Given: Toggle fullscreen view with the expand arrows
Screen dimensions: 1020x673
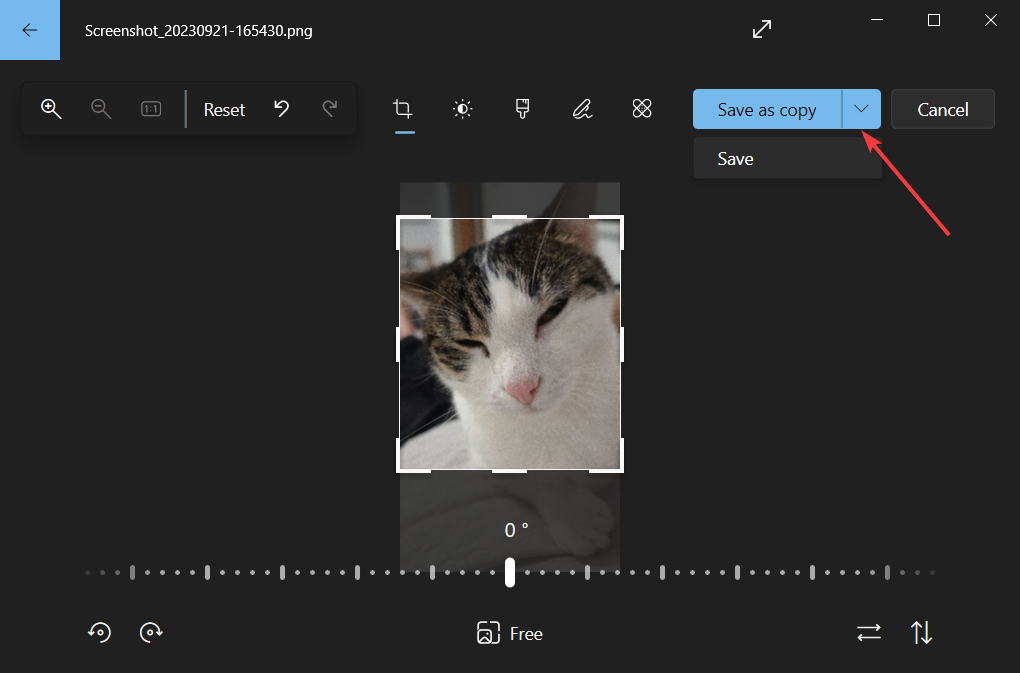Looking at the screenshot, I should click(761, 29).
